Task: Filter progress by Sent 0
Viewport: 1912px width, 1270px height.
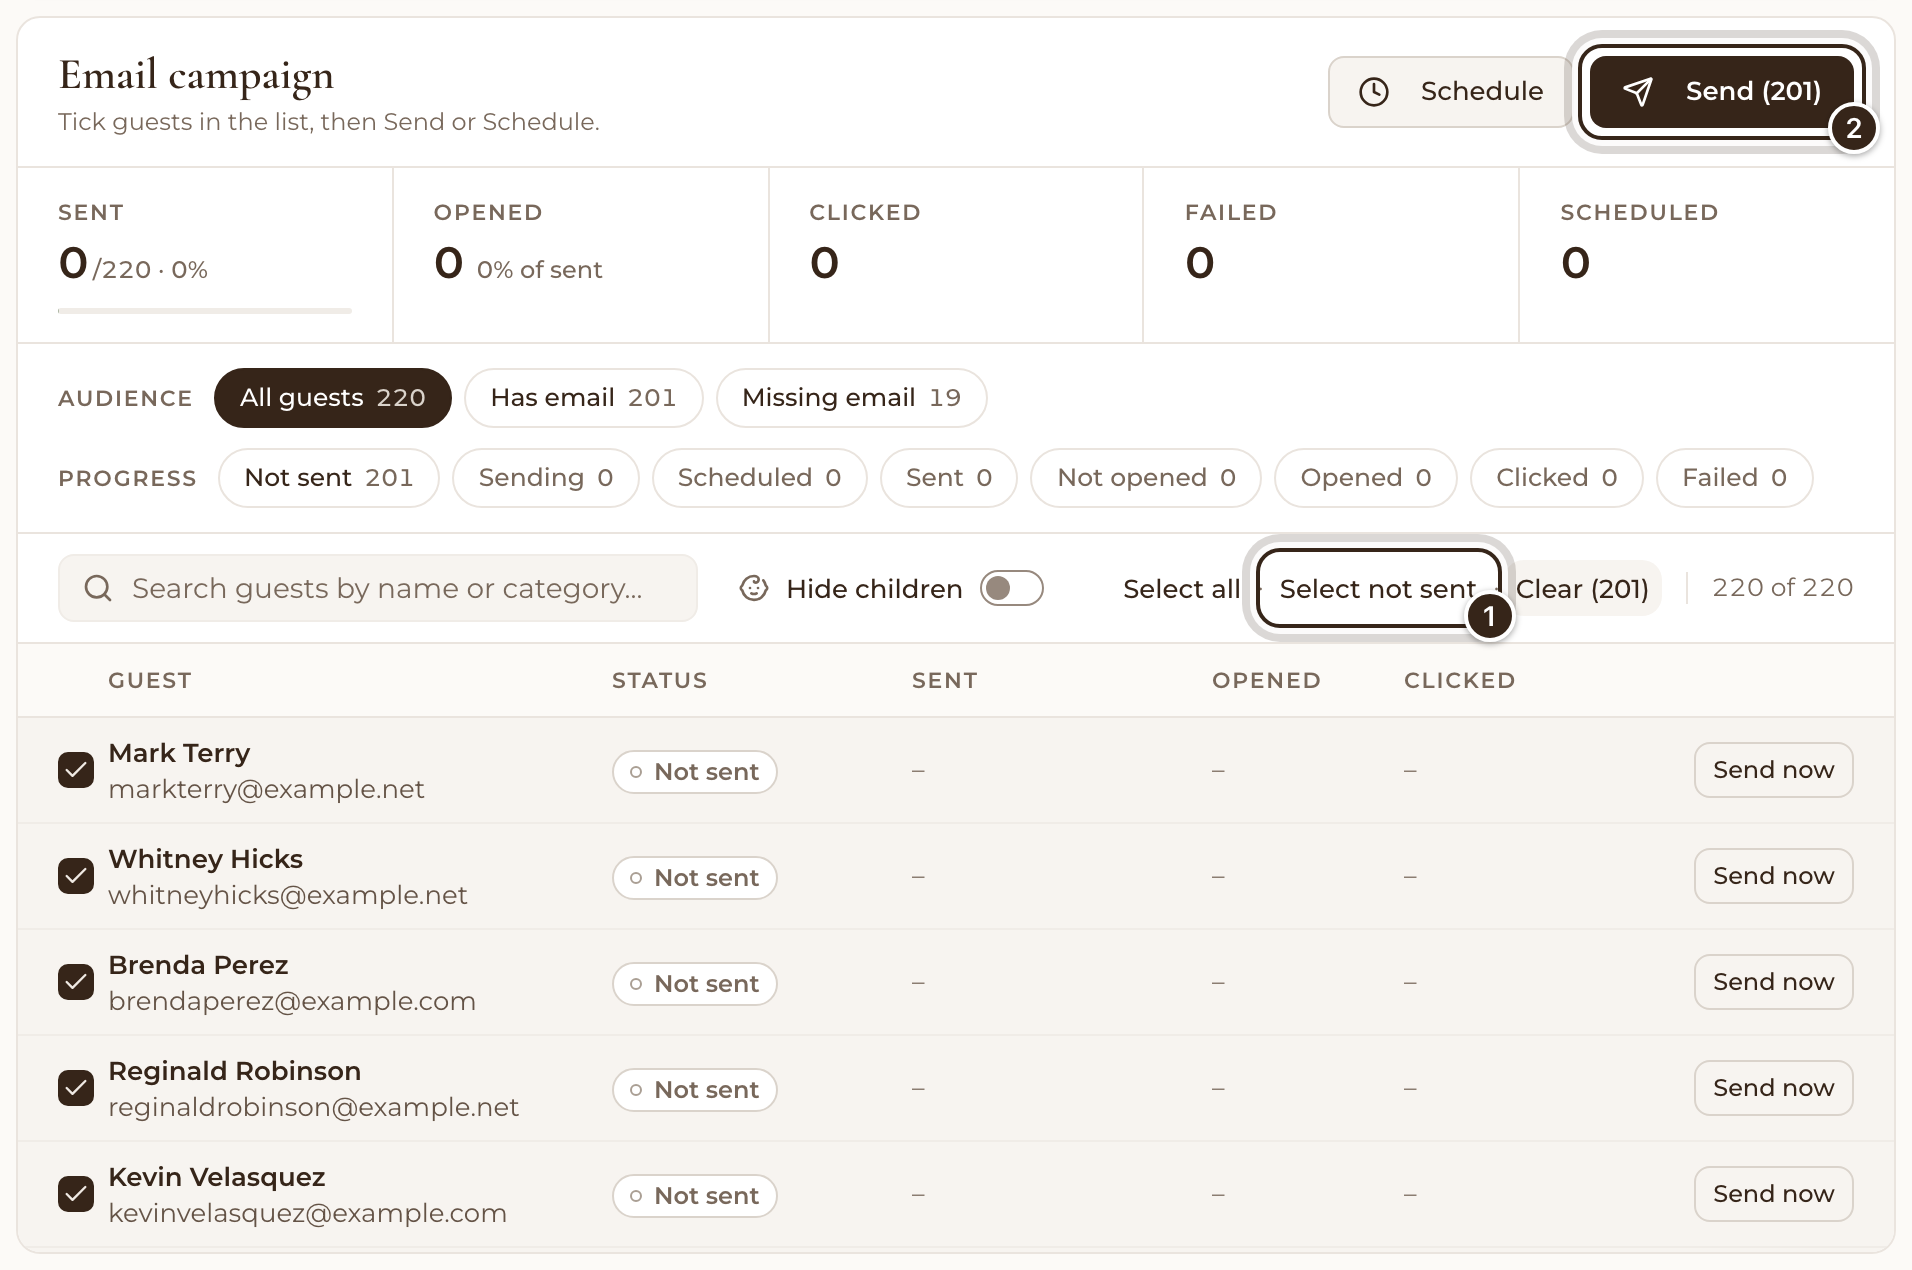Action: (x=949, y=478)
